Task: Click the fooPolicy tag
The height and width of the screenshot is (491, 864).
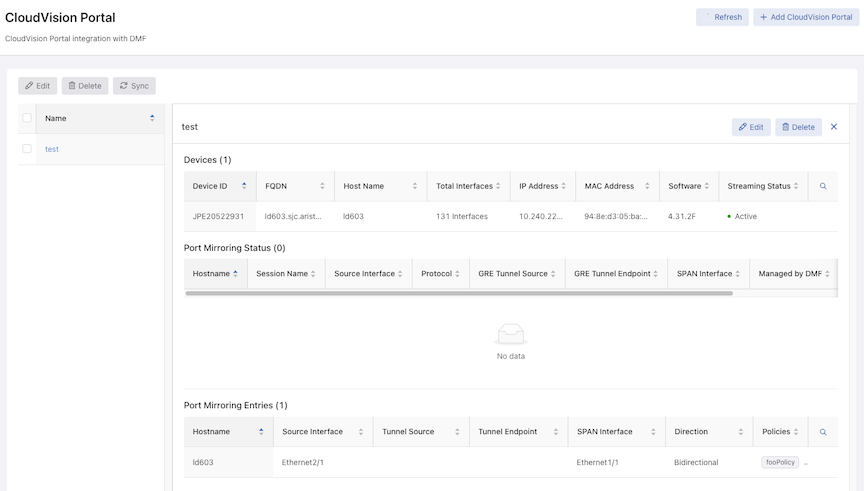Action: 780,462
